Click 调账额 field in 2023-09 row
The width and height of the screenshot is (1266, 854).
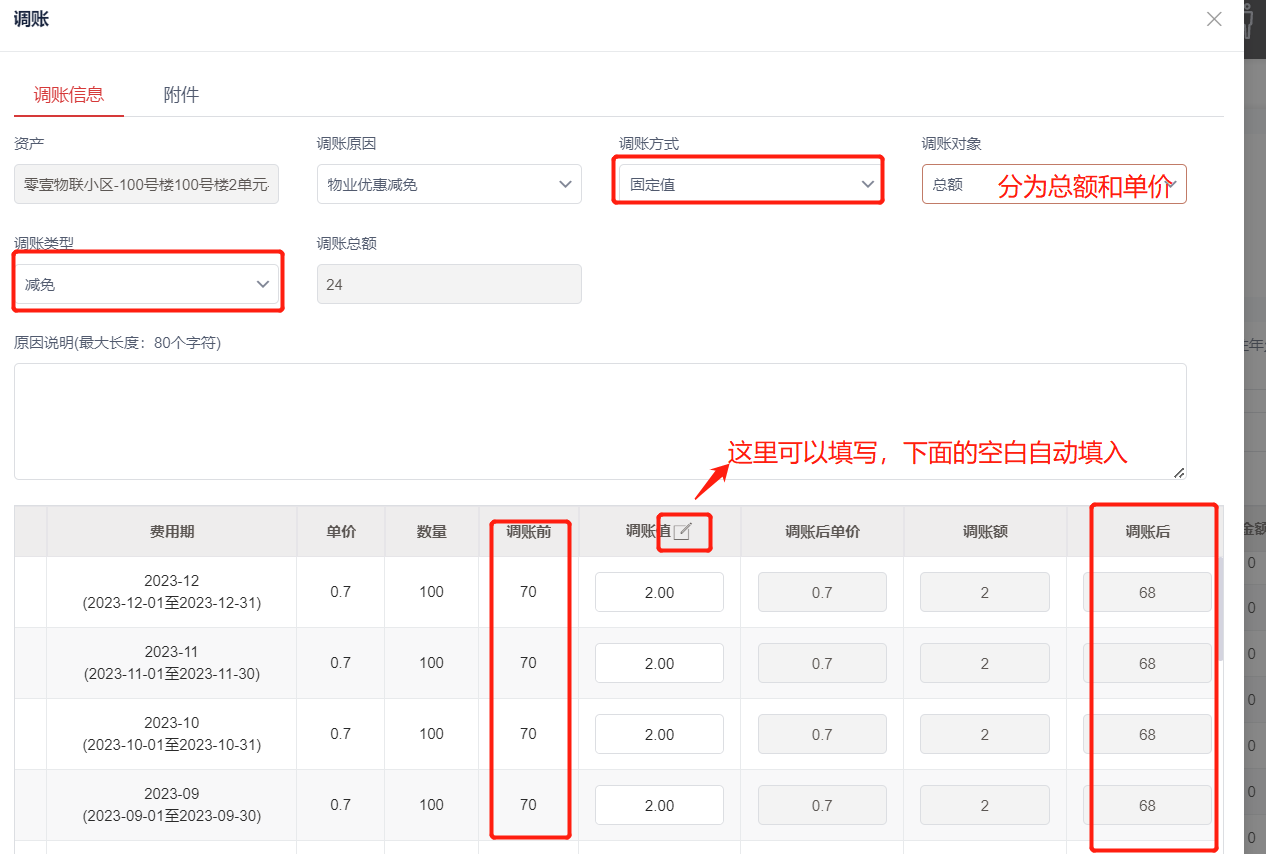point(985,805)
